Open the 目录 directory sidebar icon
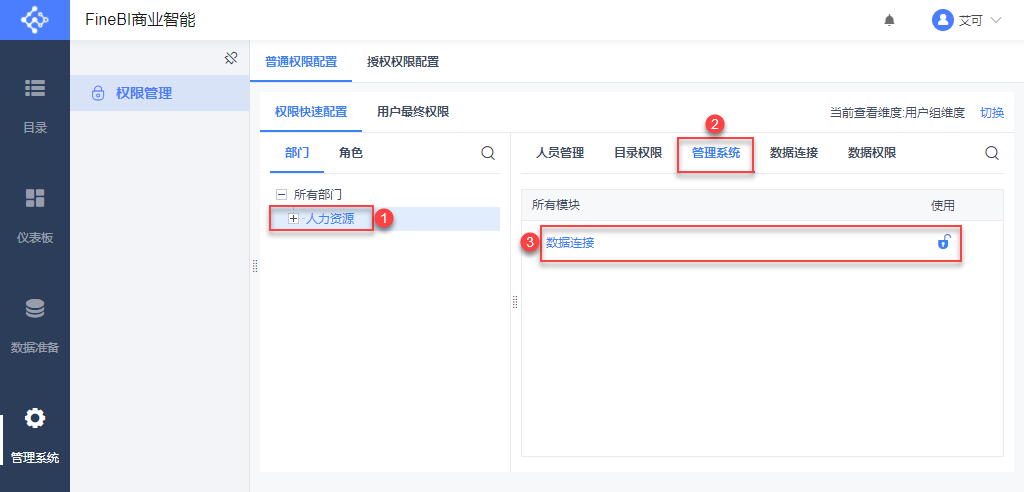1024x492 pixels. click(x=35, y=89)
